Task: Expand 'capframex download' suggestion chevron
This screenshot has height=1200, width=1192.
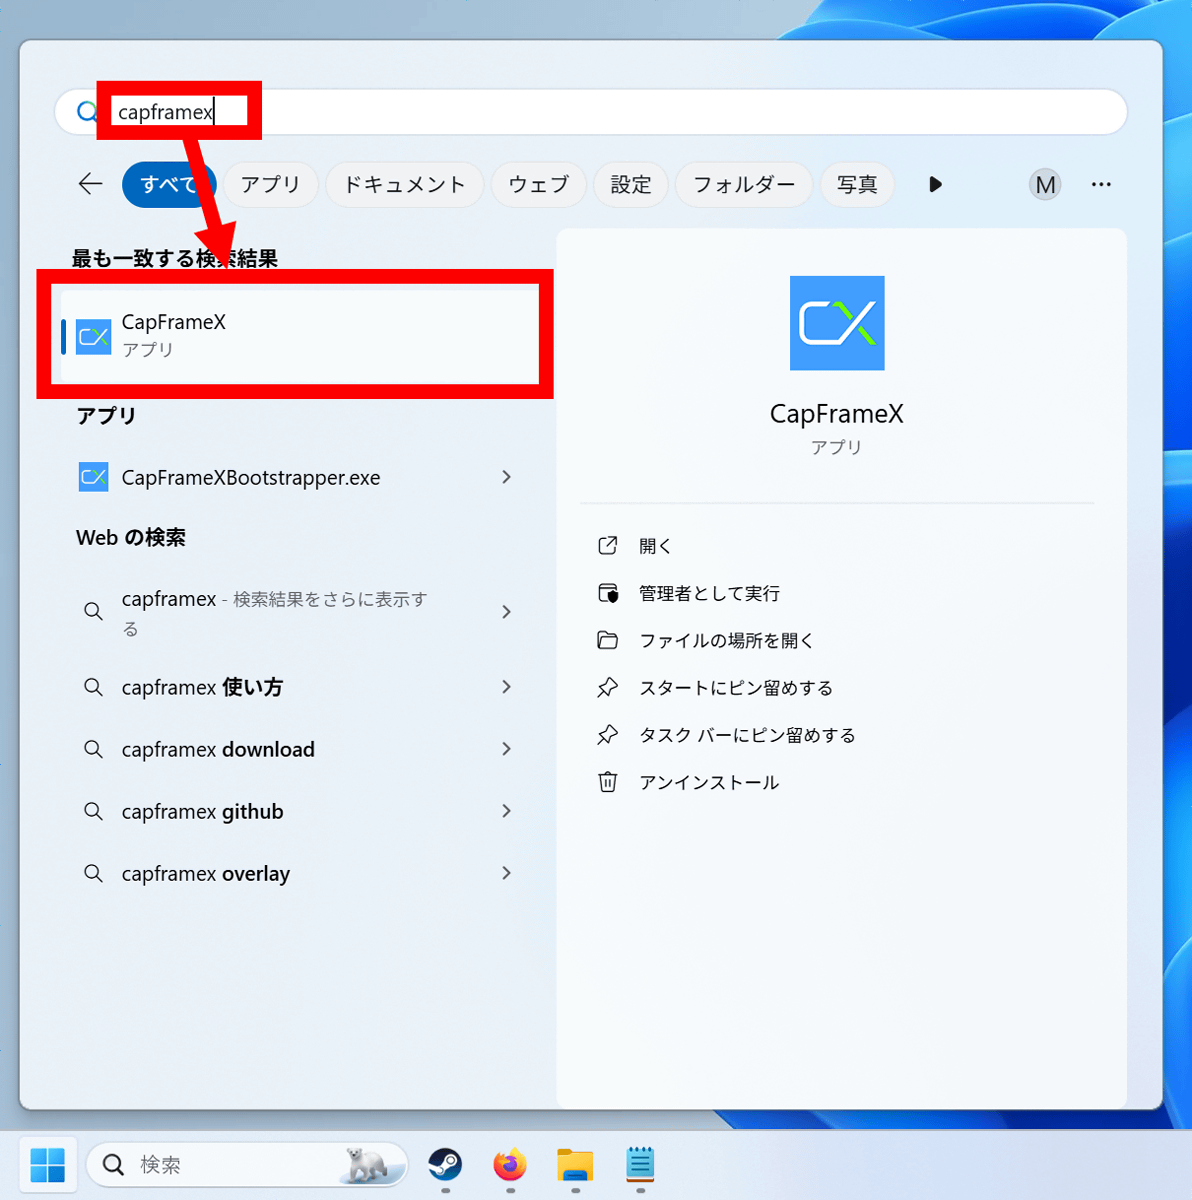Action: point(507,749)
